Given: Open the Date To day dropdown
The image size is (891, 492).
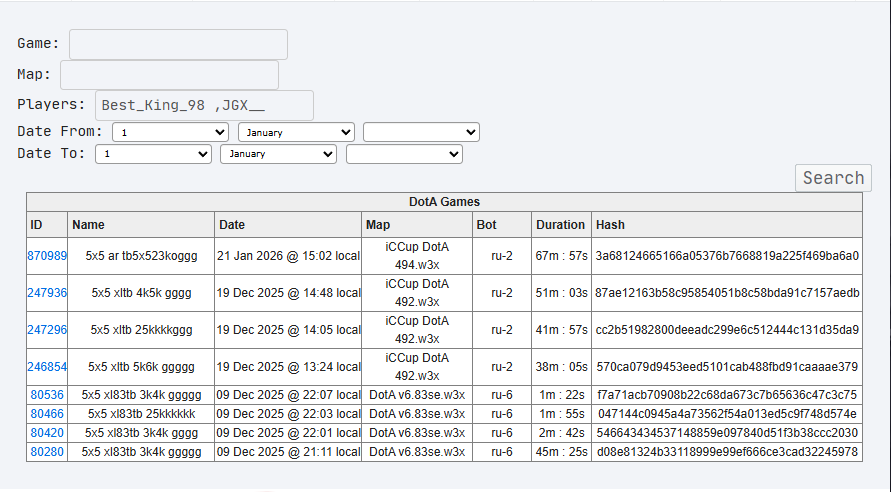Looking at the screenshot, I should tap(154, 154).
